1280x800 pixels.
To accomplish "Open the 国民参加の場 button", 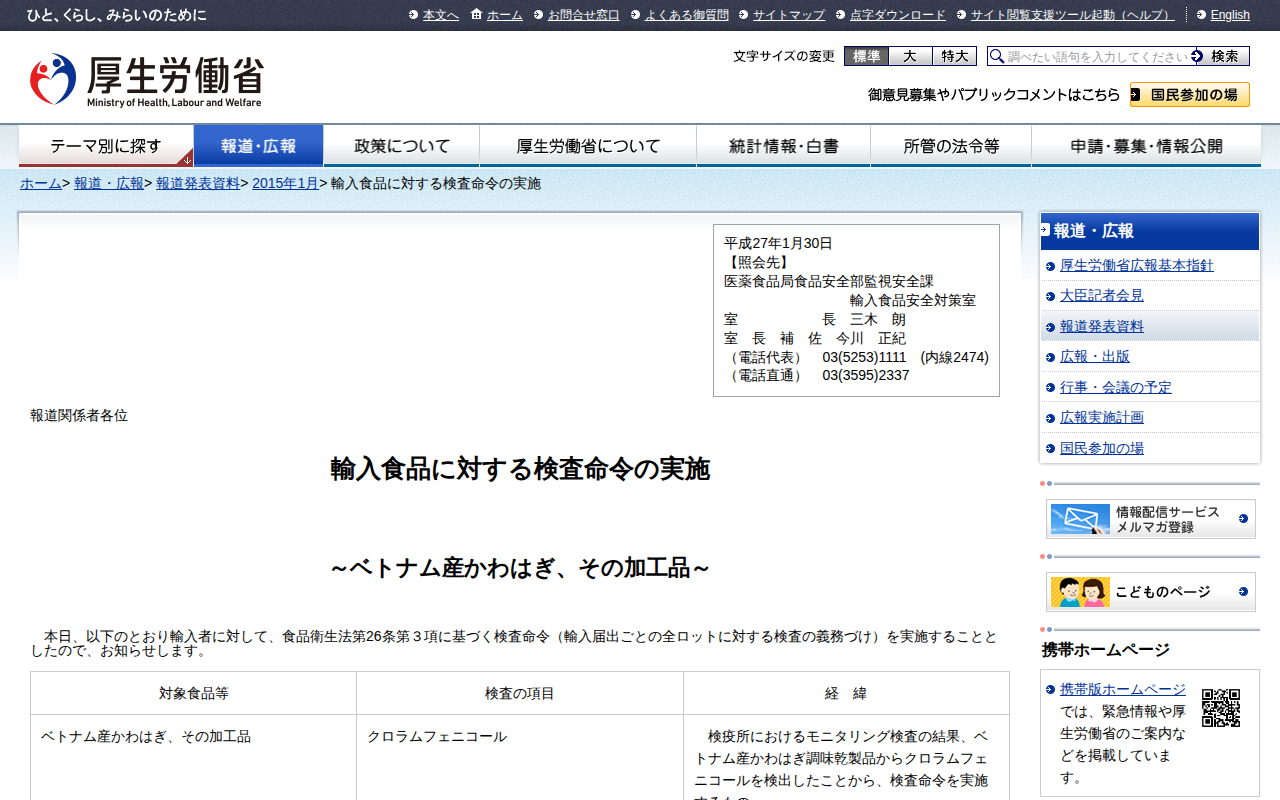I will click(x=1189, y=95).
